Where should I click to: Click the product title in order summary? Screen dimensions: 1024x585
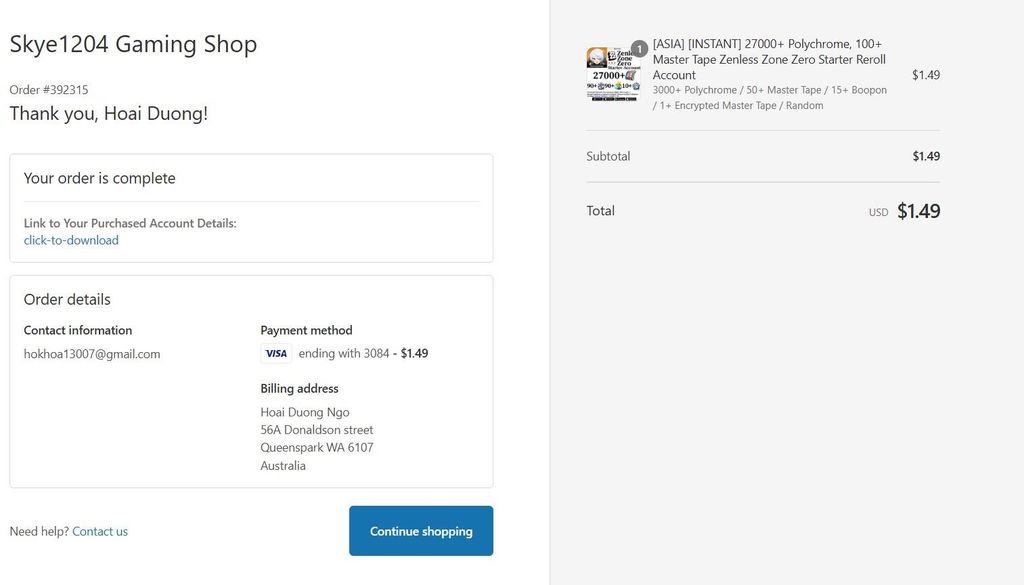[x=769, y=59]
